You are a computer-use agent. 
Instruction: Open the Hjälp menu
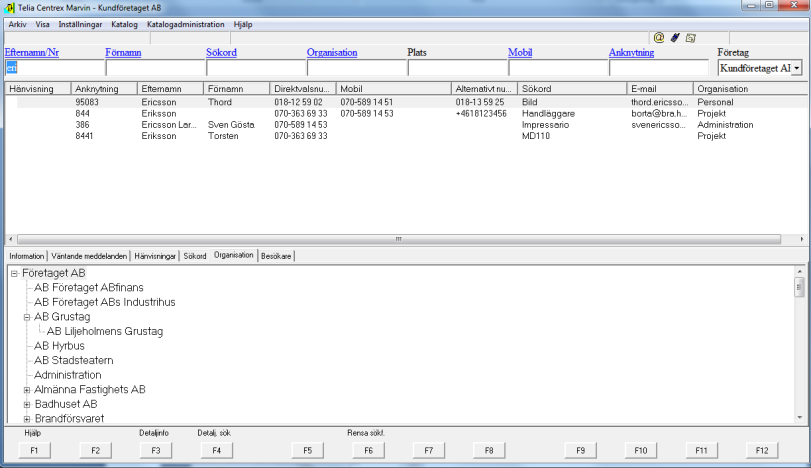[243, 24]
